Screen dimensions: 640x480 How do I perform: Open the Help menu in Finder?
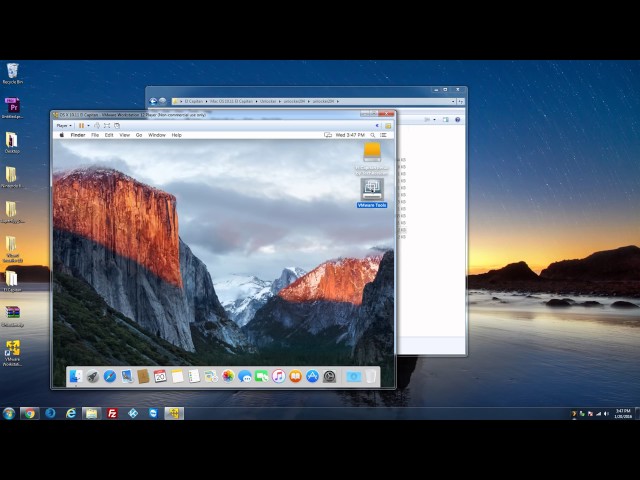coord(176,135)
